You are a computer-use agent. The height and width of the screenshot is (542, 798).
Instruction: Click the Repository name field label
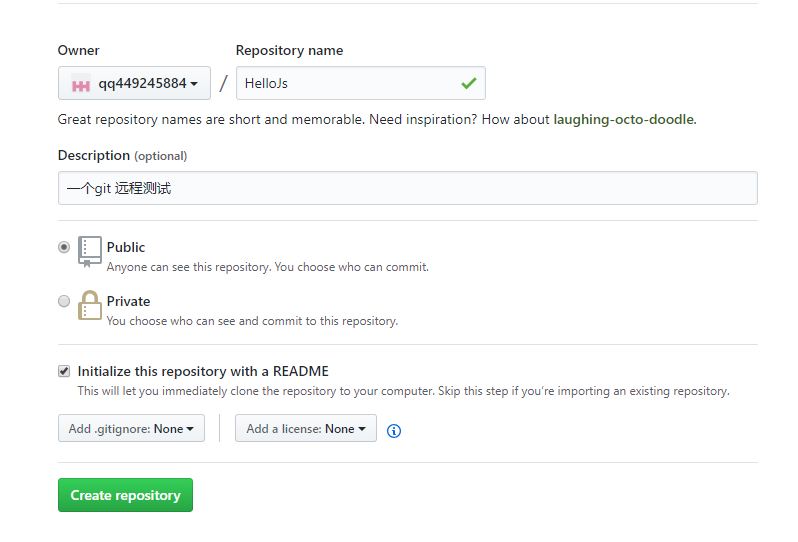[289, 51]
